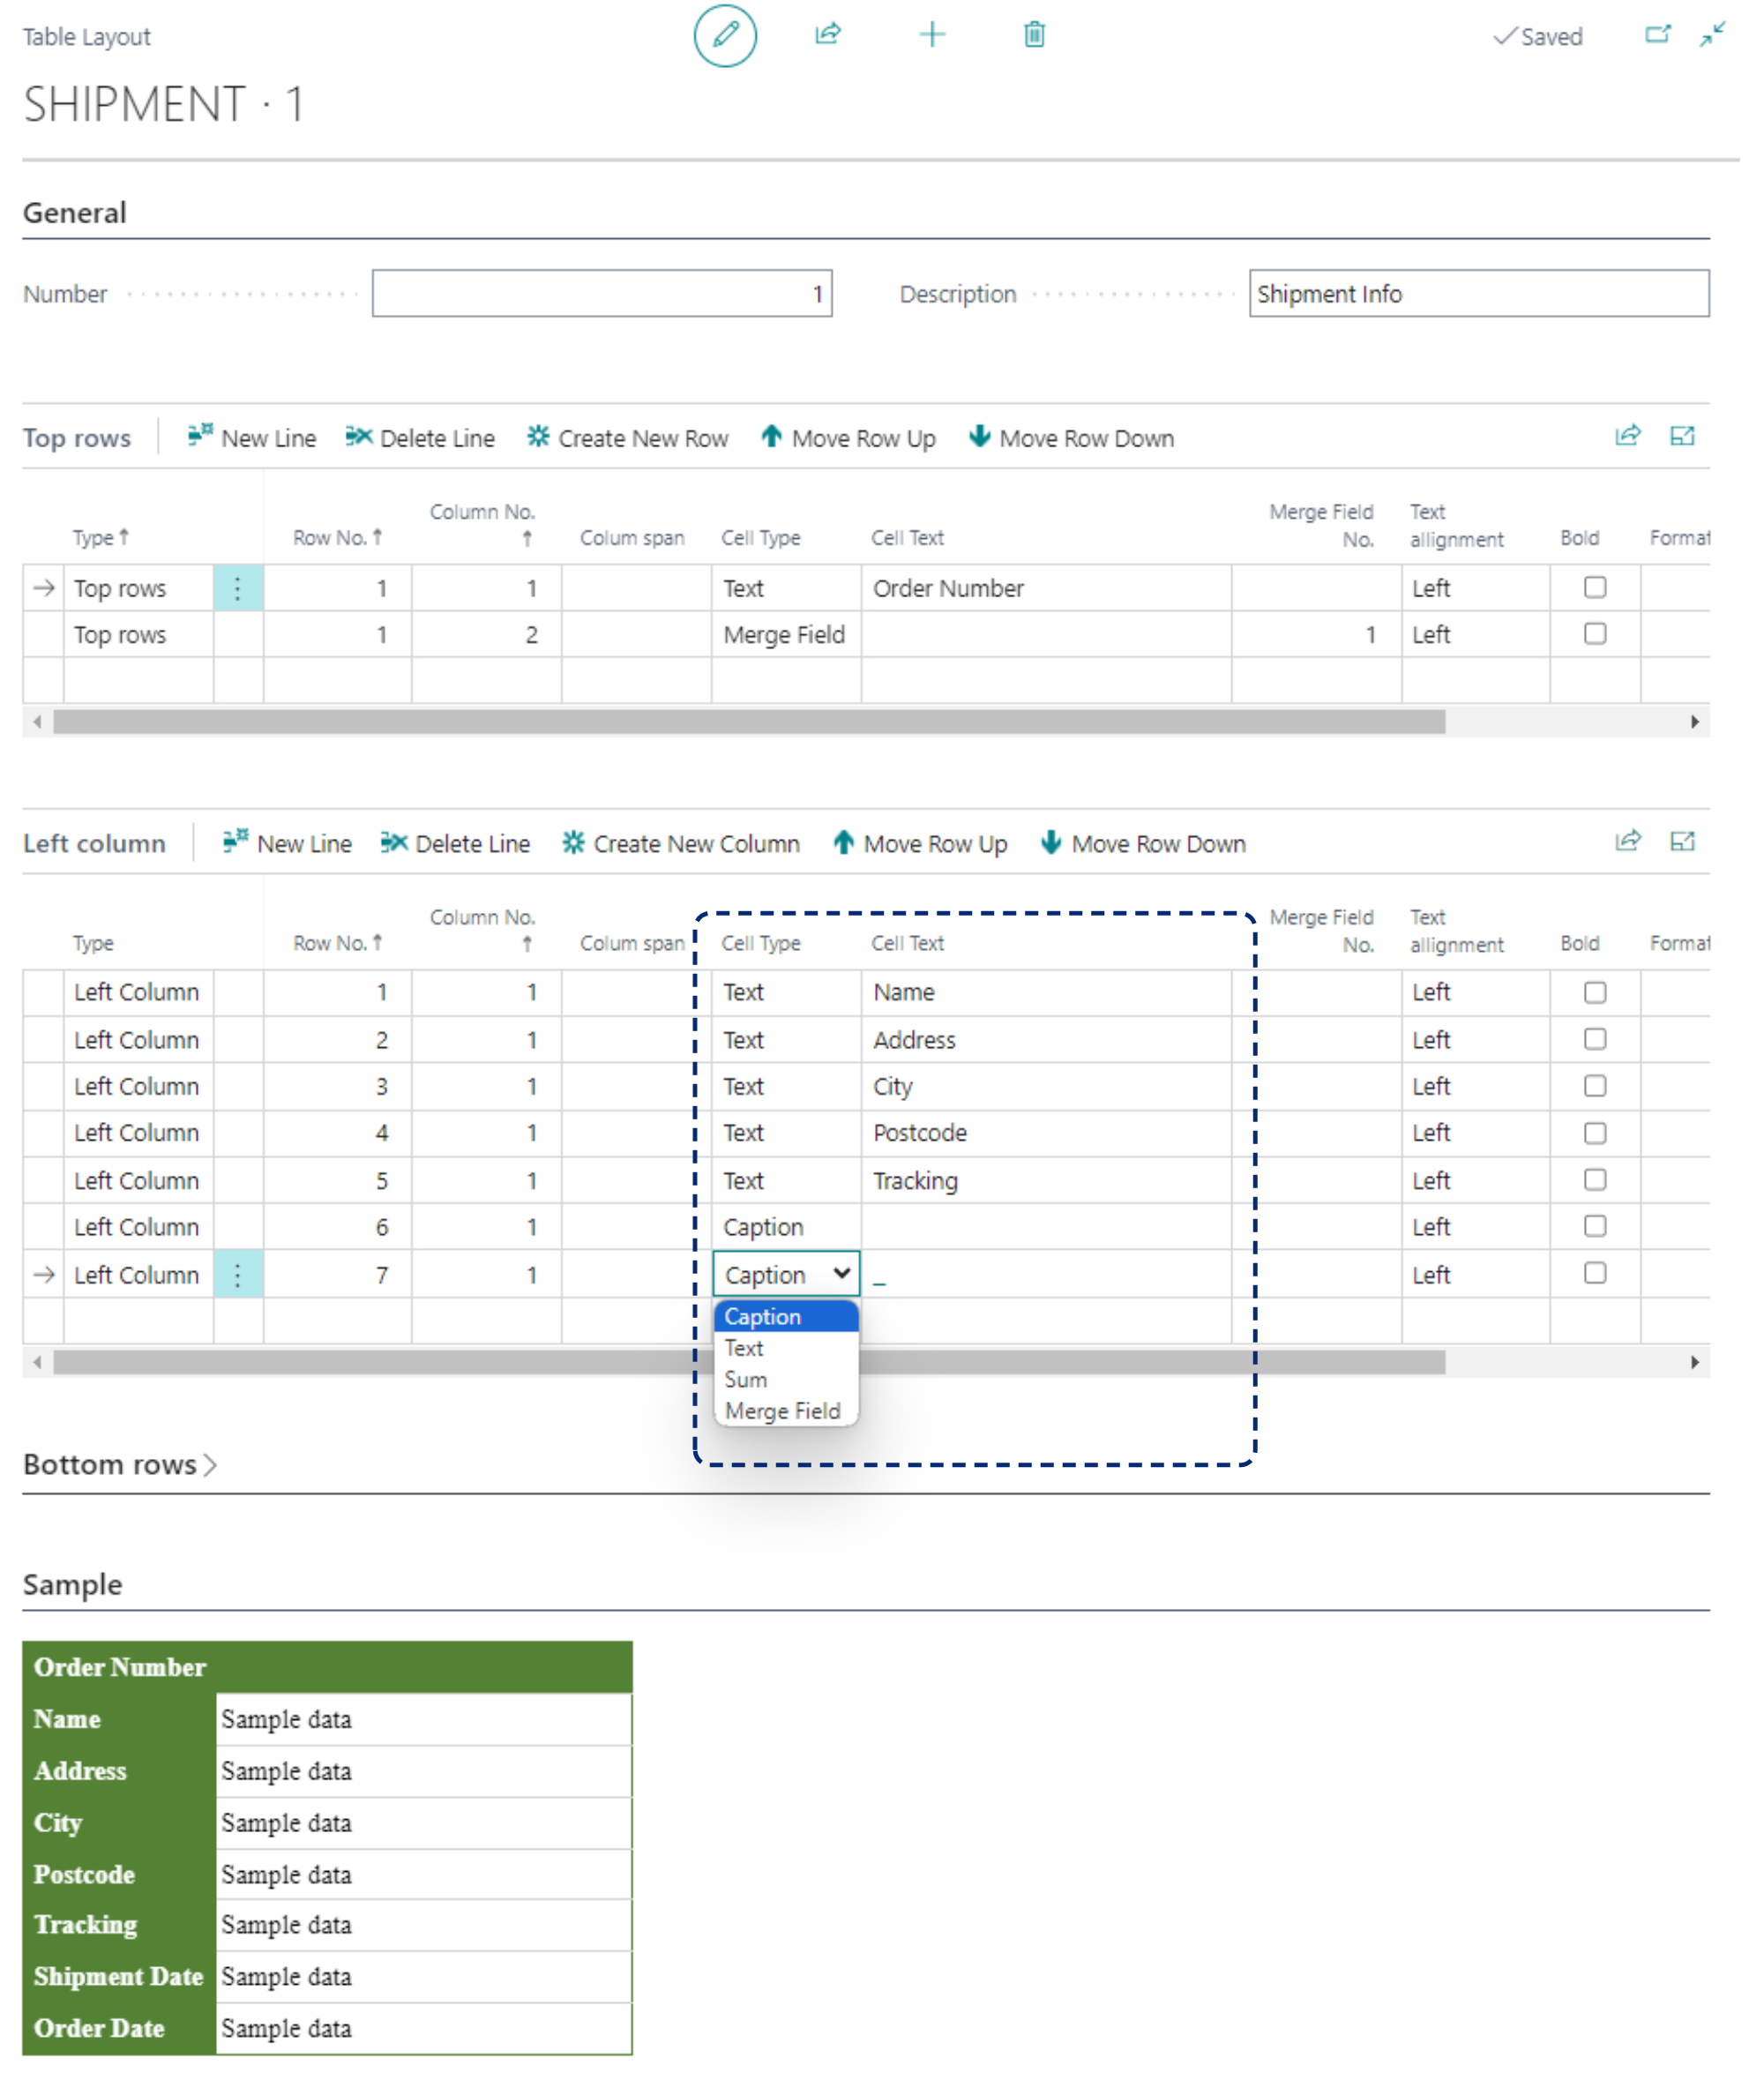Click left arrow of Left column scrollbar
Image resolution: width=1764 pixels, height=2073 pixels.
[x=37, y=1361]
